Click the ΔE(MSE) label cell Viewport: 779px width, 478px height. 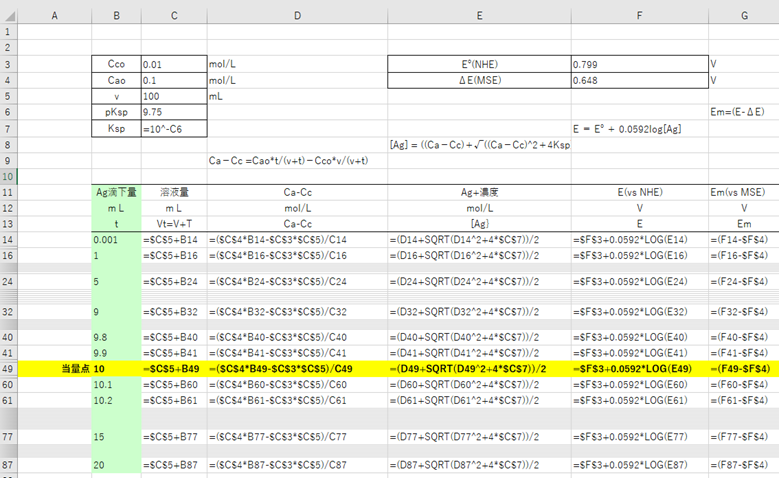(x=479, y=80)
